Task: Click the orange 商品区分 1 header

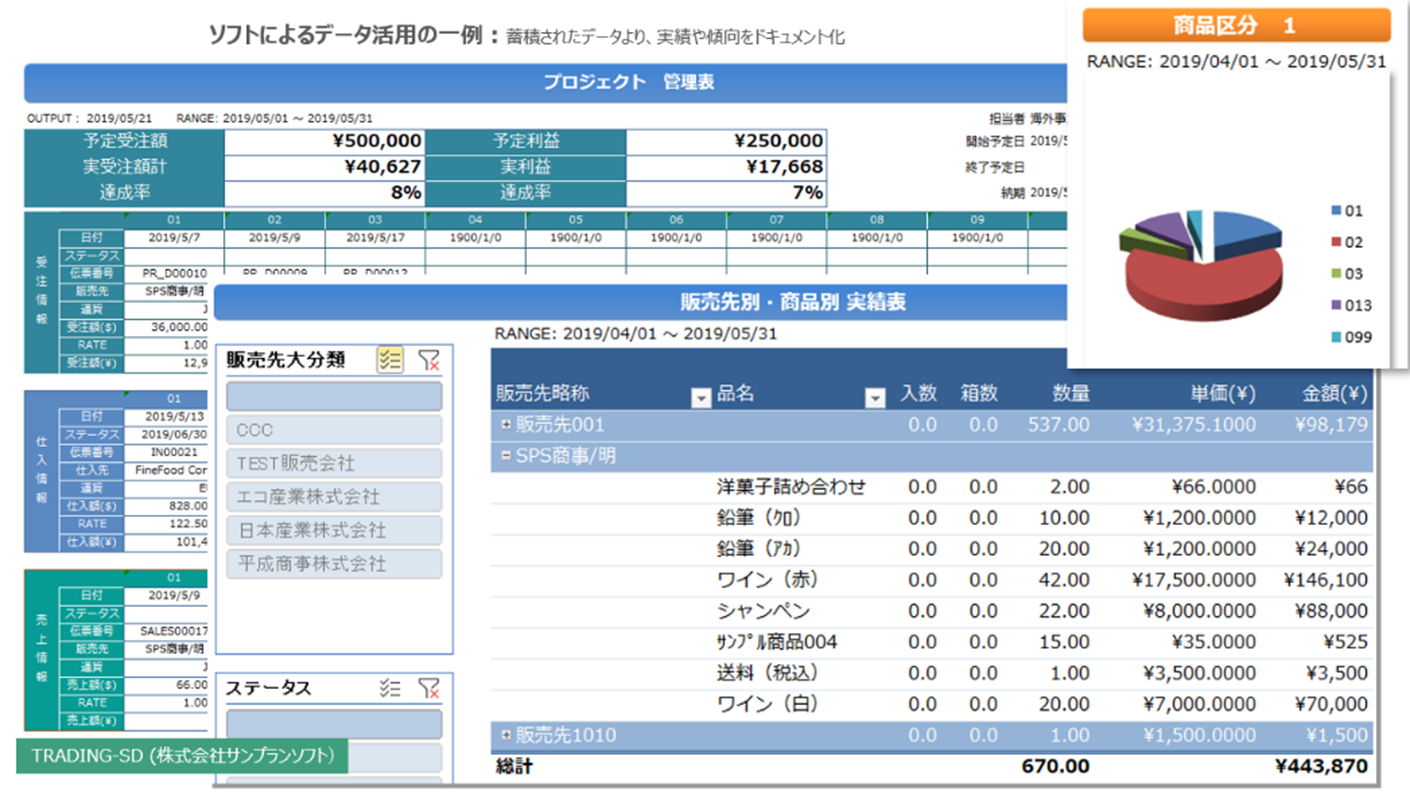Action: pos(1236,25)
